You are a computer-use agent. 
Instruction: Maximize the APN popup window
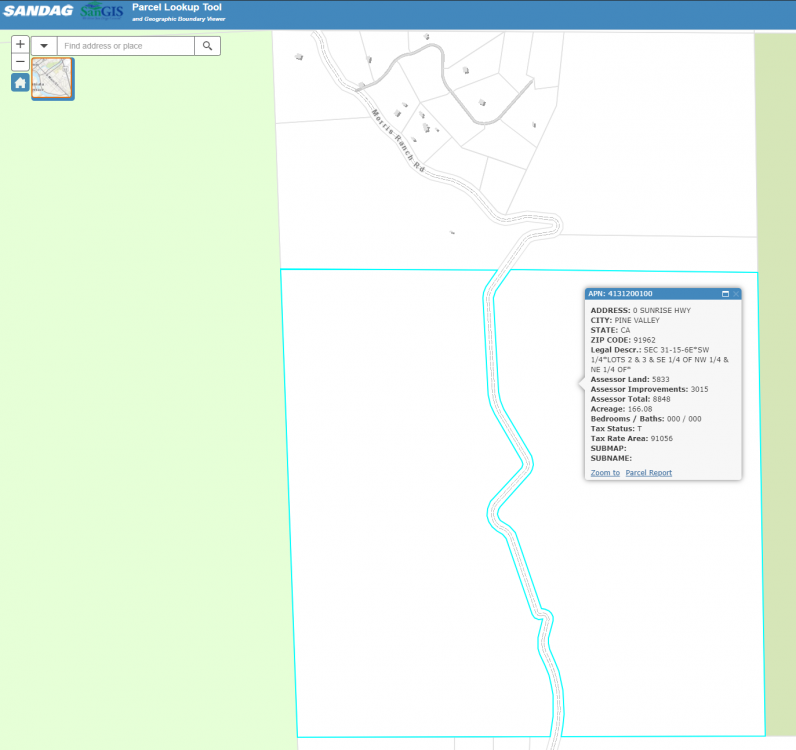pyautogui.click(x=725, y=294)
